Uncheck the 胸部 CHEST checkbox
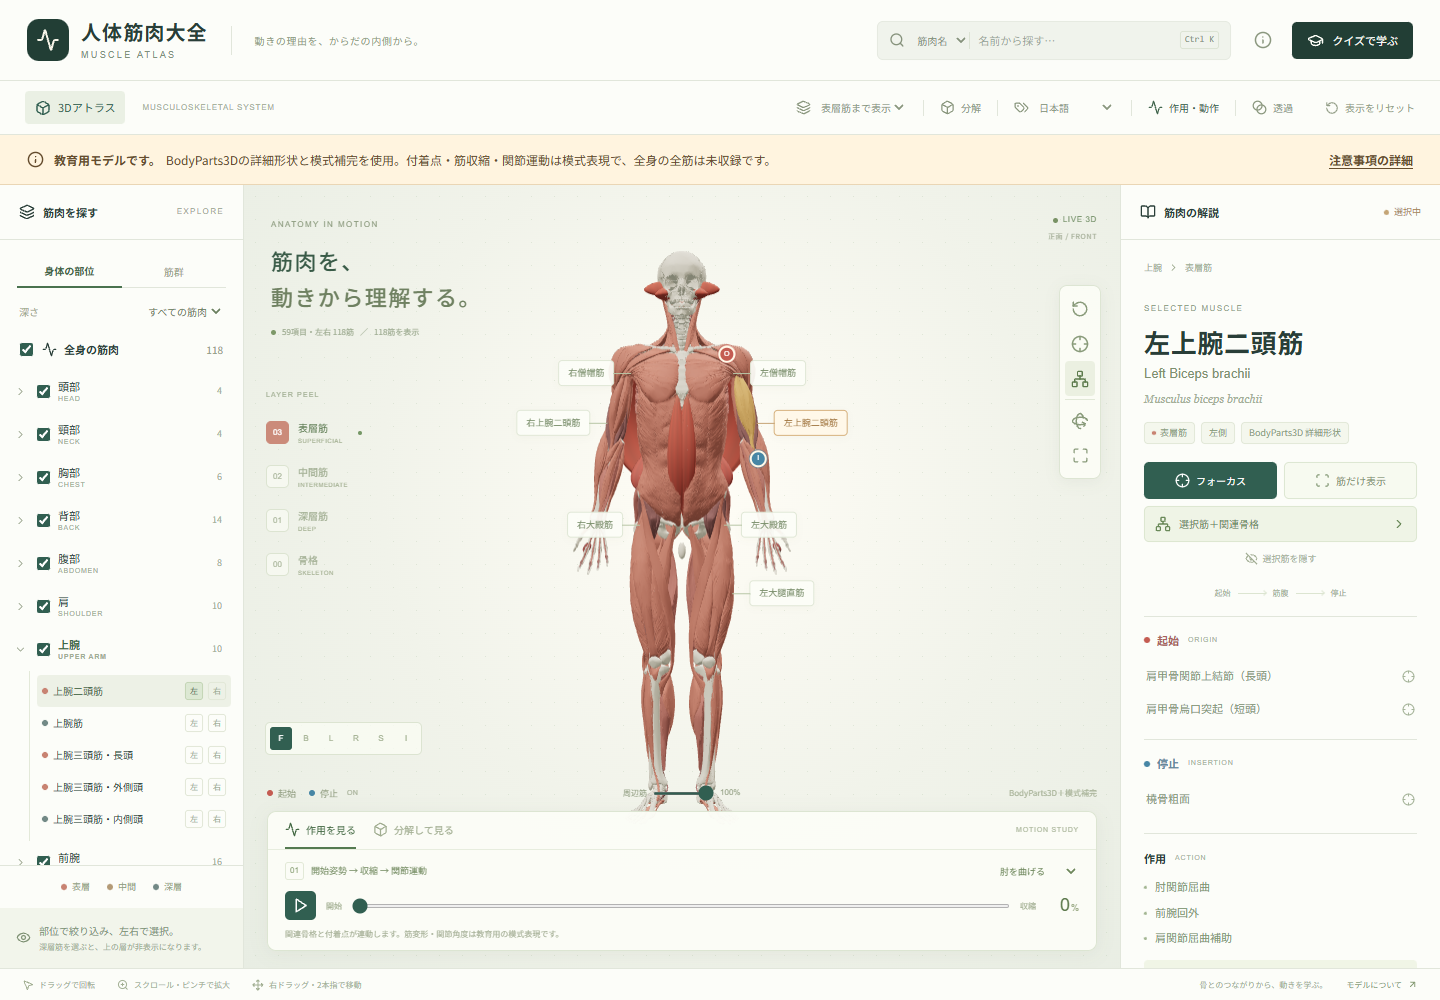1440x1000 pixels. click(x=43, y=477)
